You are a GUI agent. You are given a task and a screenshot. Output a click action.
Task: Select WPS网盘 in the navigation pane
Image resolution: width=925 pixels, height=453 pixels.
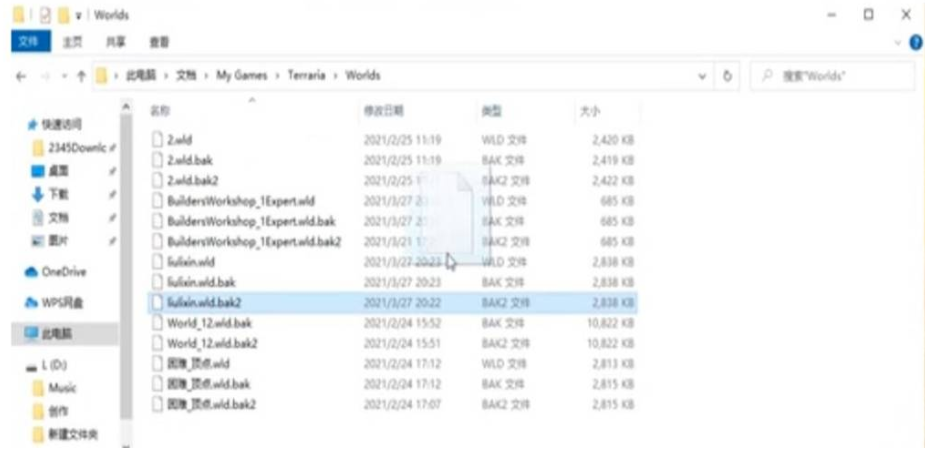64,303
